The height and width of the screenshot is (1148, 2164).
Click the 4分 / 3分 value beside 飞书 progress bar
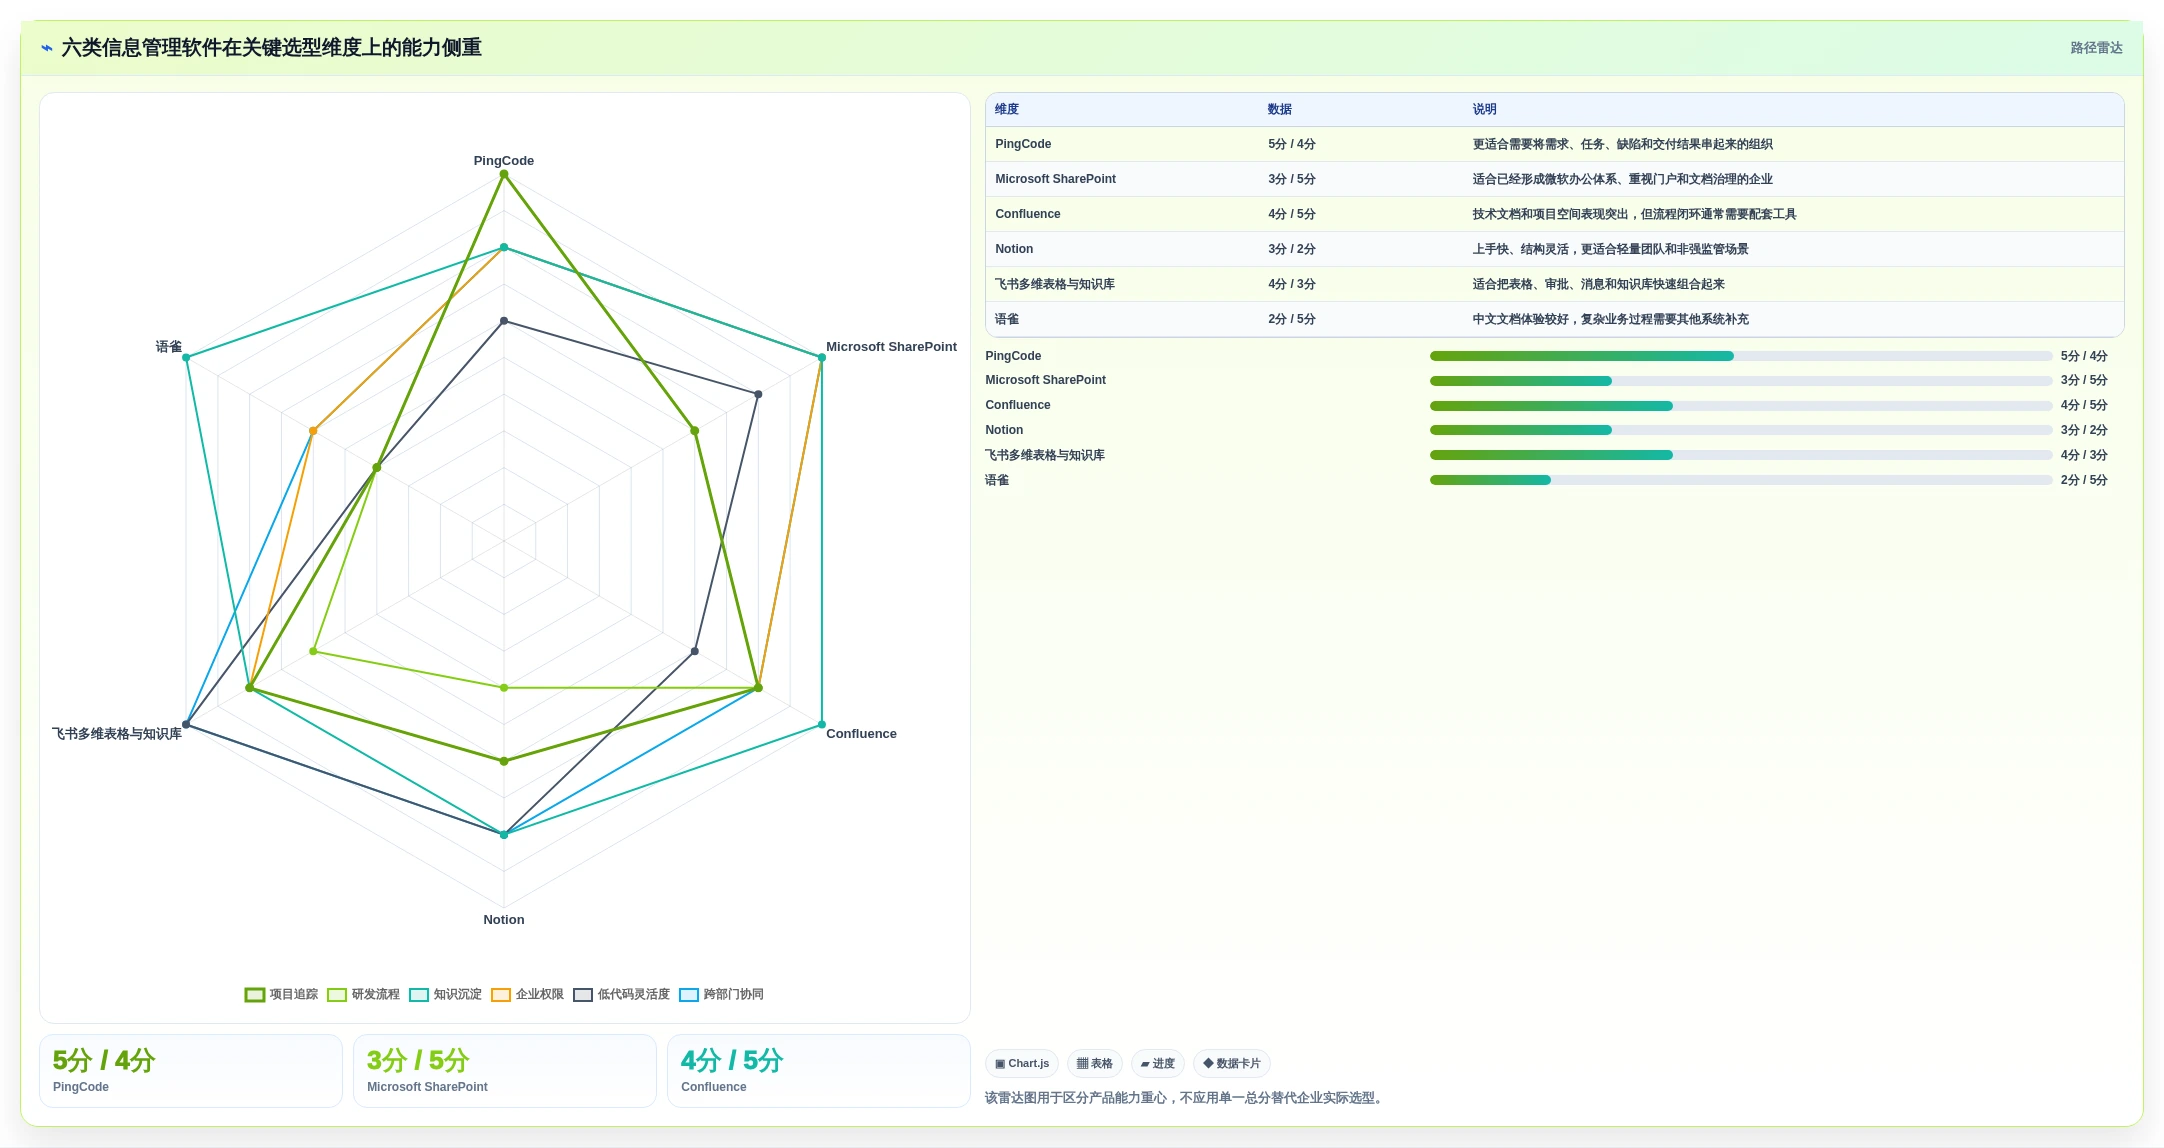click(x=2084, y=456)
